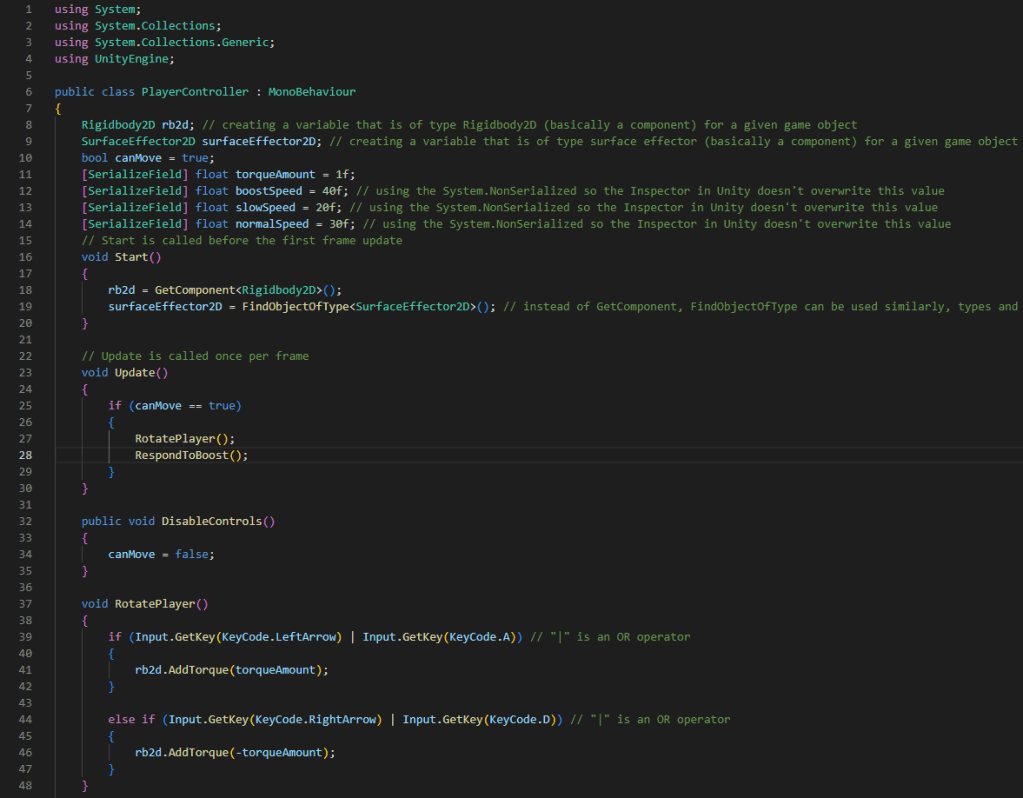Click line number 1 in the gutter
The image size is (1023, 798).
[x=27, y=9]
